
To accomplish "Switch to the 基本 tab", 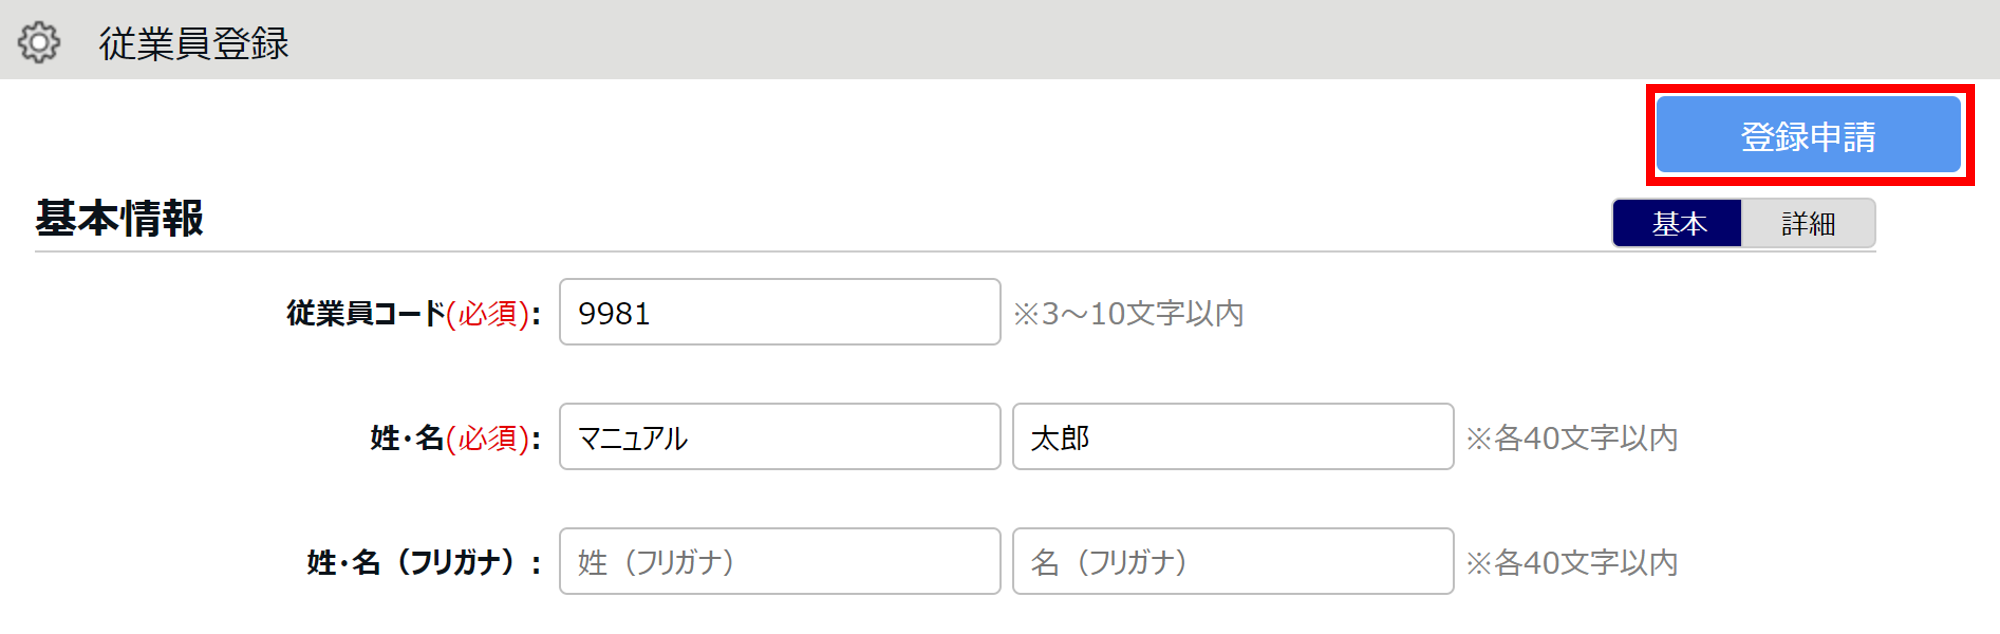I will pyautogui.click(x=1678, y=223).
